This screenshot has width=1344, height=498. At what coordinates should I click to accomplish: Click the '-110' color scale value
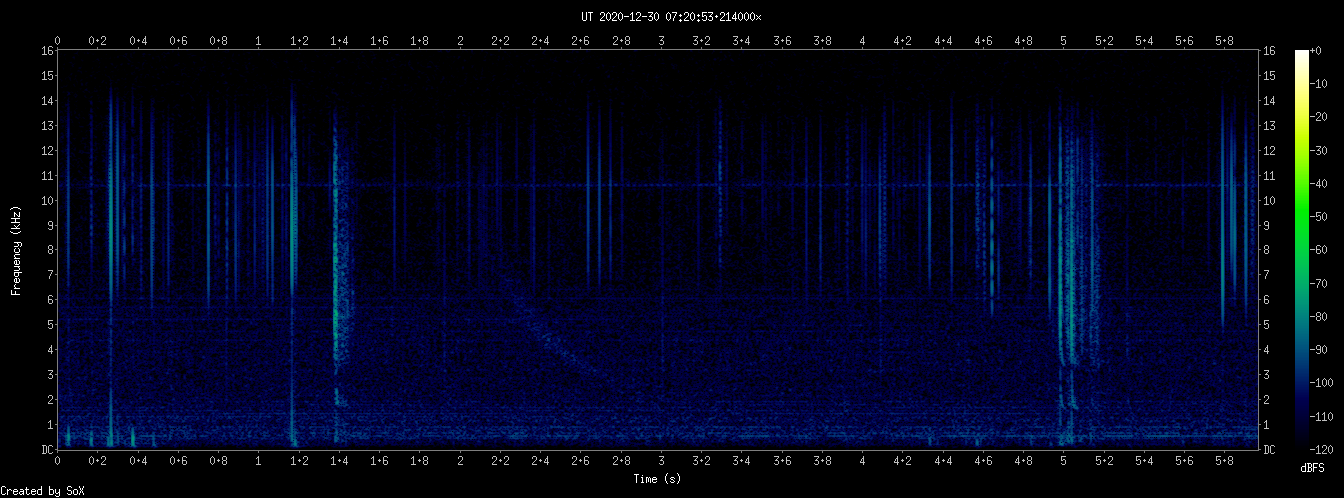pyautogui.click(x=1321, y=417)
